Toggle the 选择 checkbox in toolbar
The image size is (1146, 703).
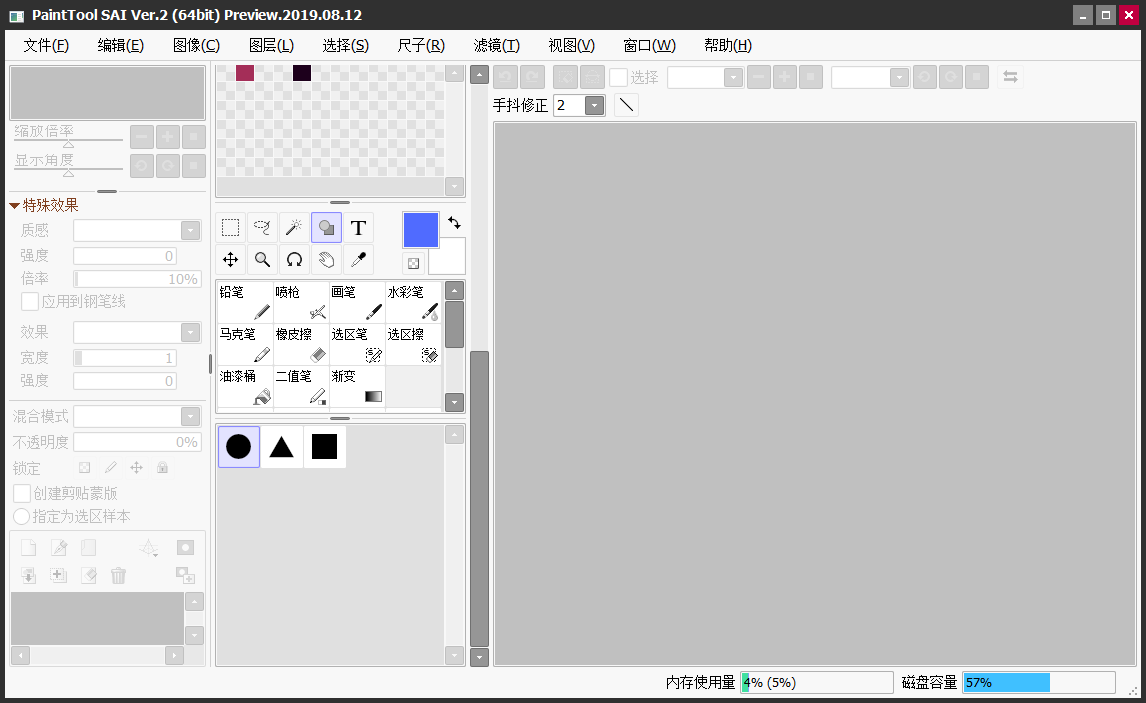click(618, 77)
